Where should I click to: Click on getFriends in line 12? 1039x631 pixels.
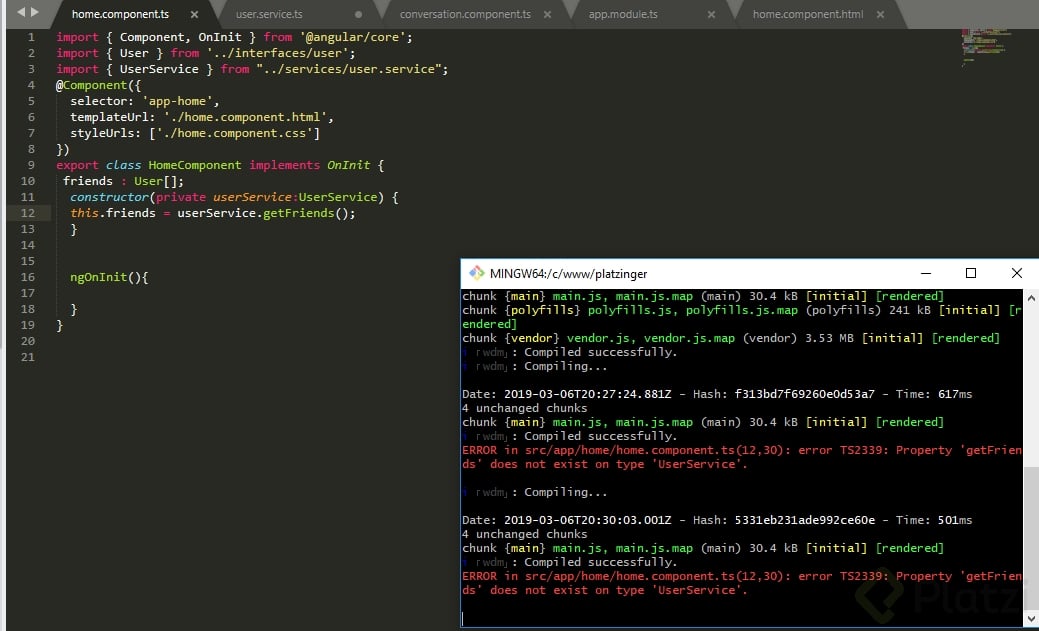(298, 213)
